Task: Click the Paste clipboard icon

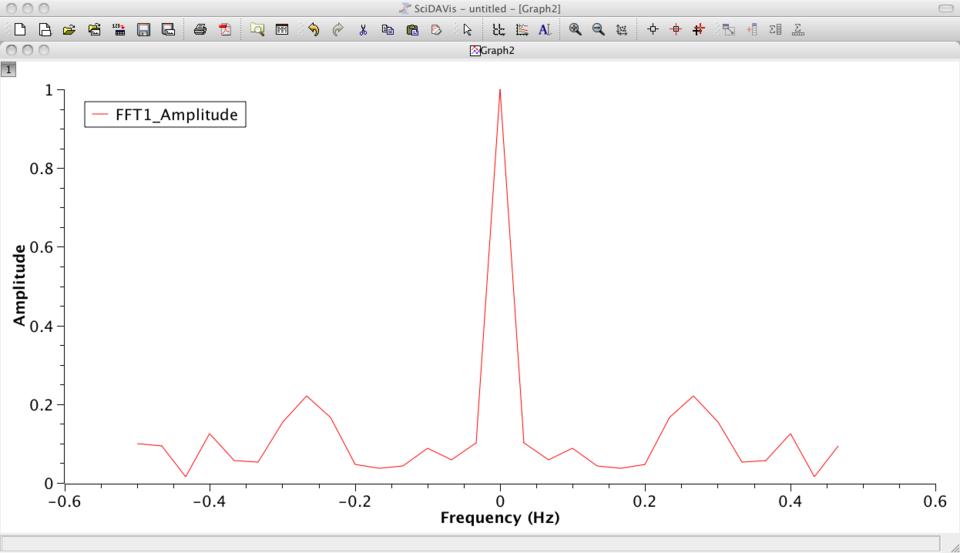Action: click(x=412, y=30)
